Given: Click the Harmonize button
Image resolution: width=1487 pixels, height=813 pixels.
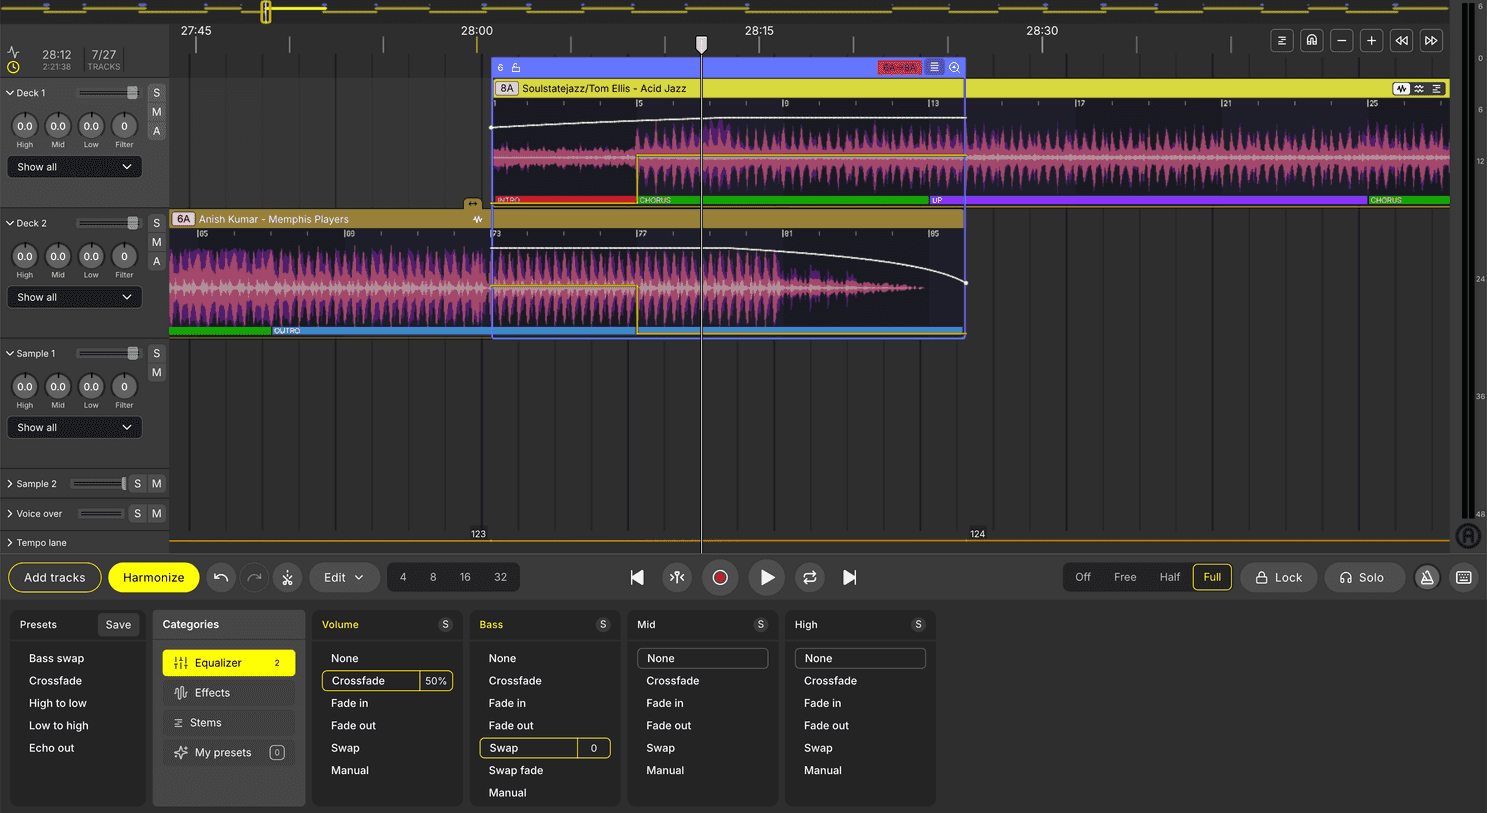Looking at the screenshot, I should tap(153, 577).
